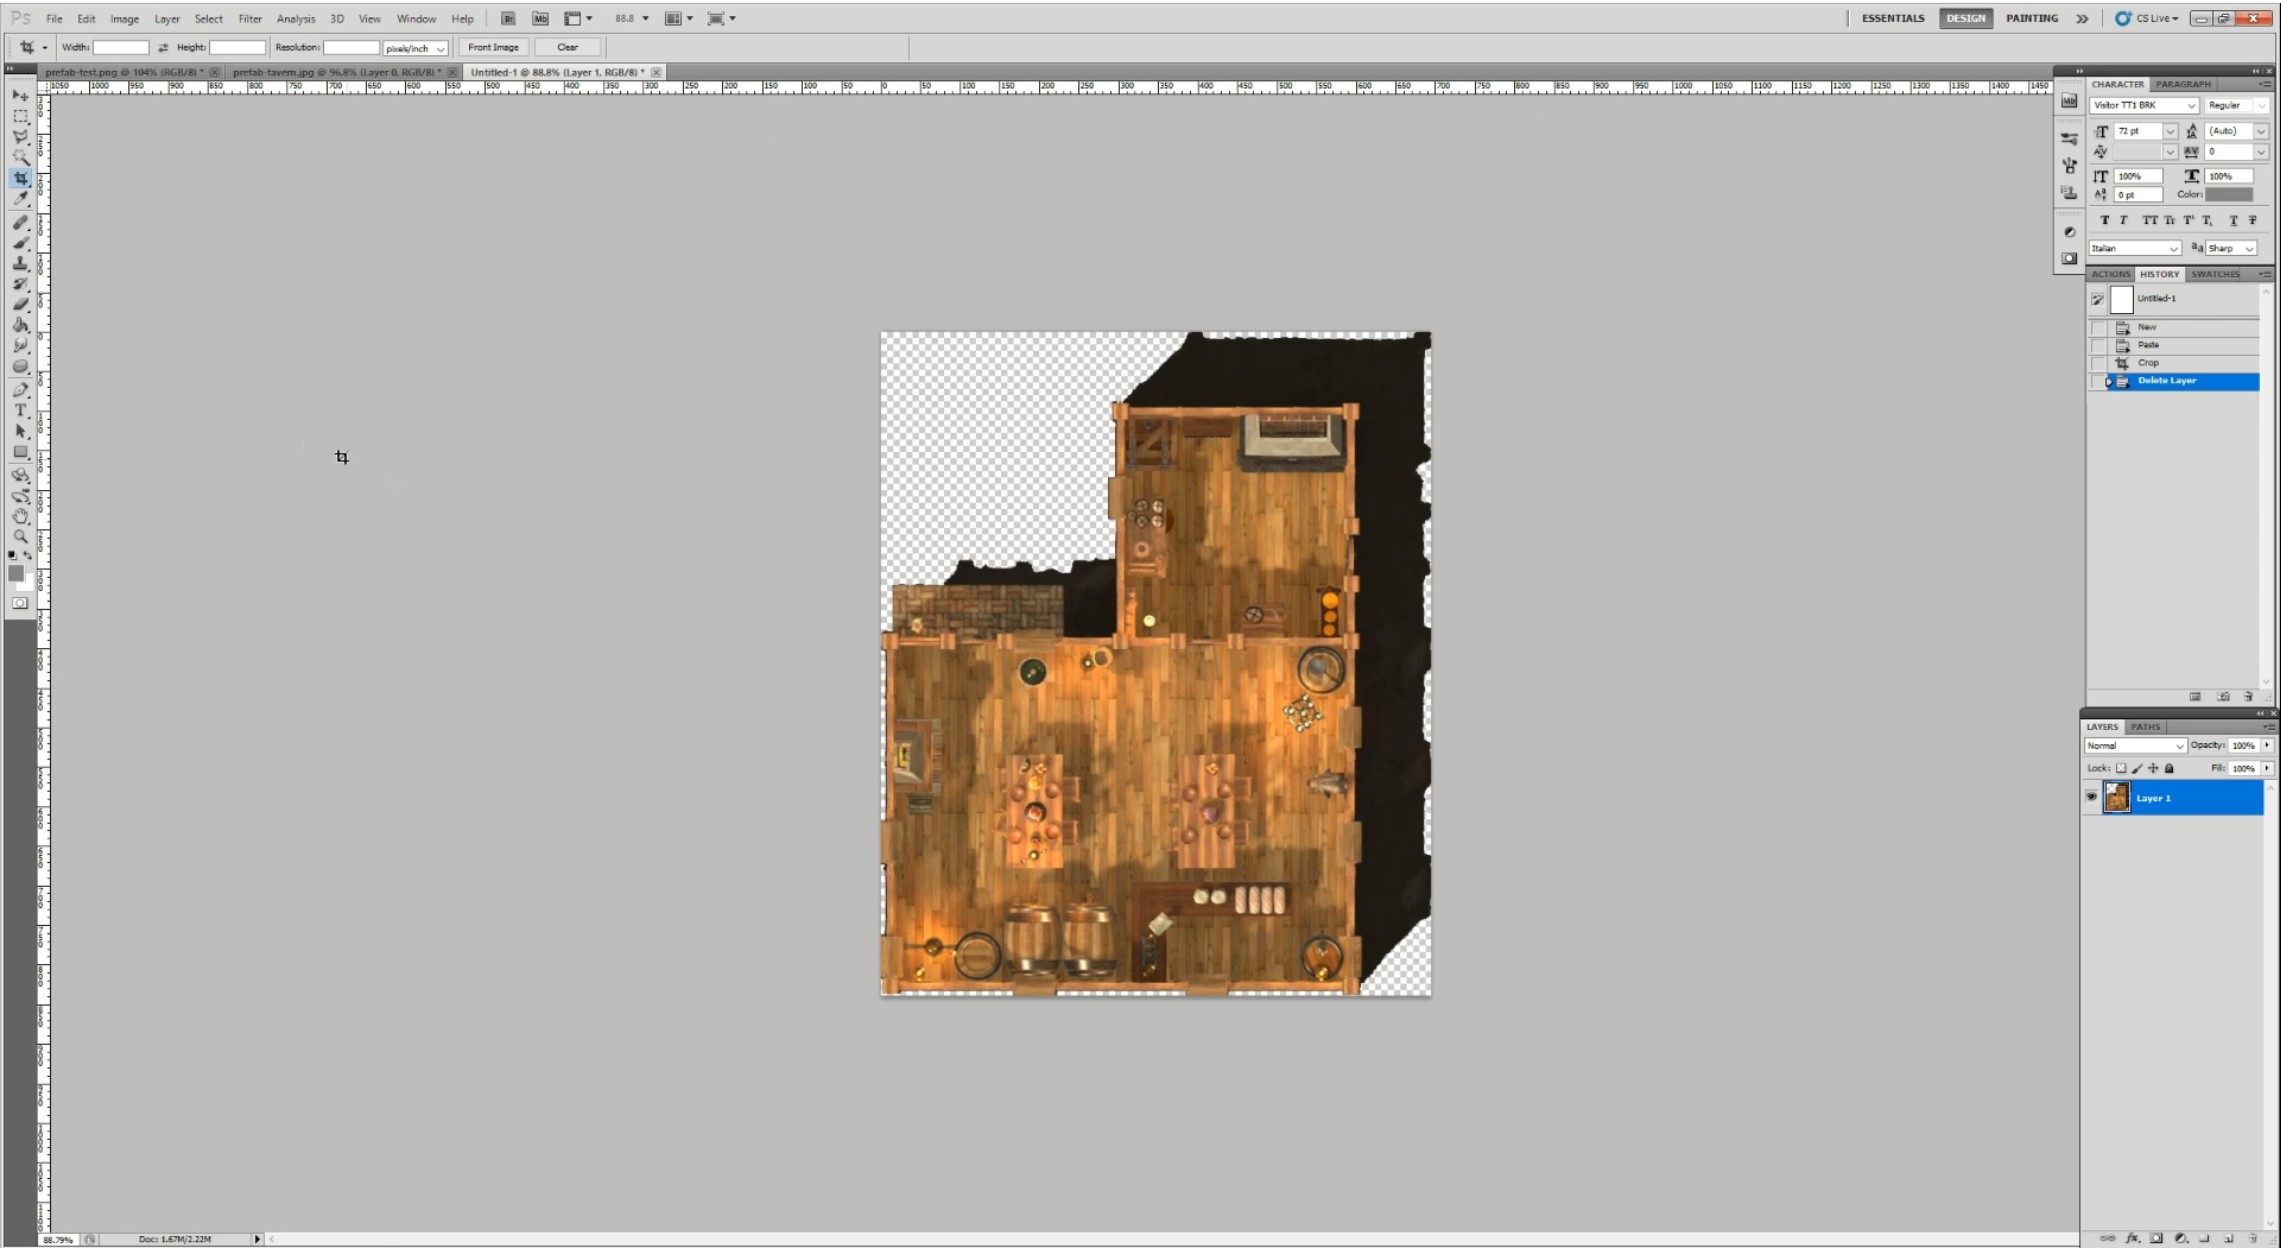
Task: Select the Clone Stamp tool
Action: pyautogui.click(x=20, y=263)
